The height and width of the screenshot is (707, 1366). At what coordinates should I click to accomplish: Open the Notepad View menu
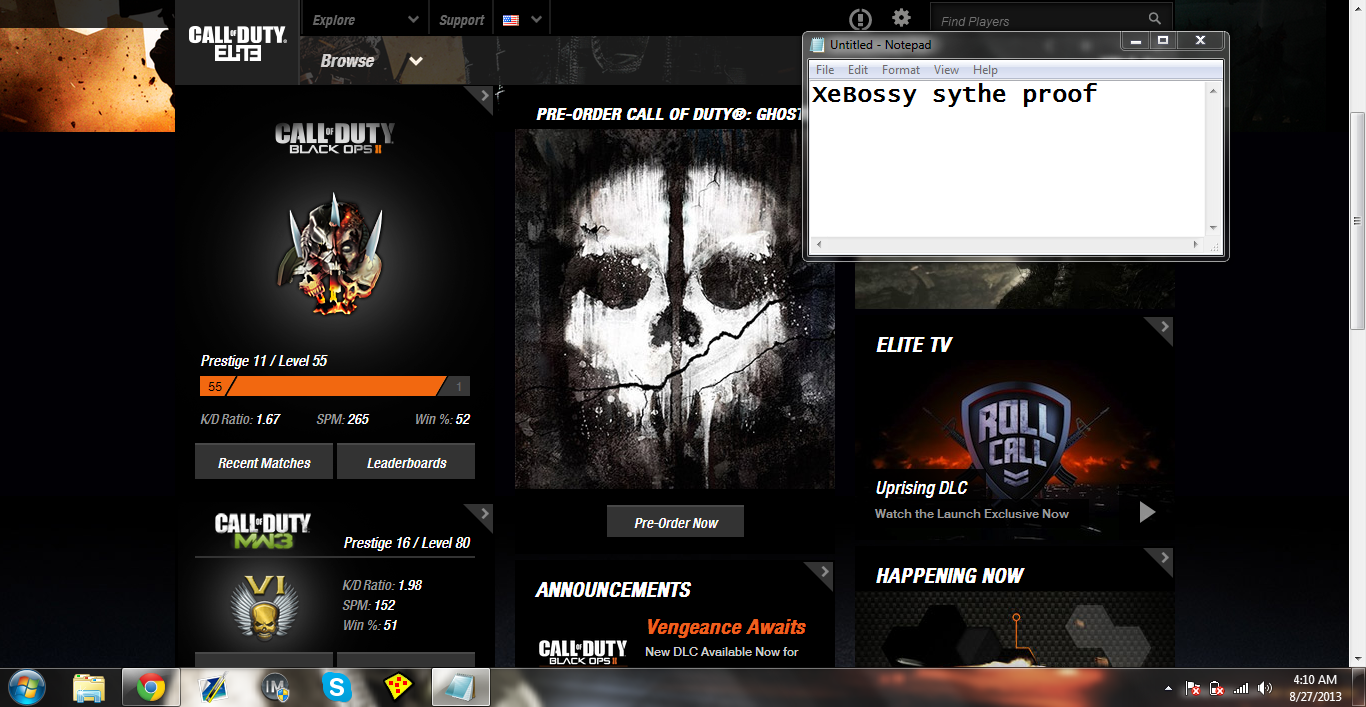point(946,70)
